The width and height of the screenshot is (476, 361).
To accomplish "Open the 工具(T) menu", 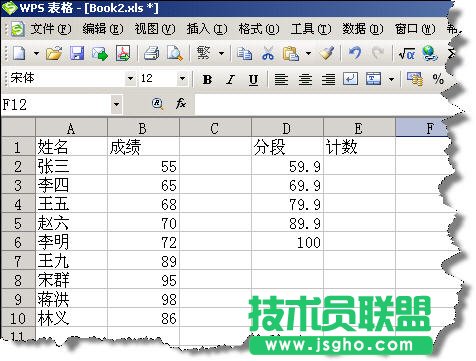I will (311, 29).
